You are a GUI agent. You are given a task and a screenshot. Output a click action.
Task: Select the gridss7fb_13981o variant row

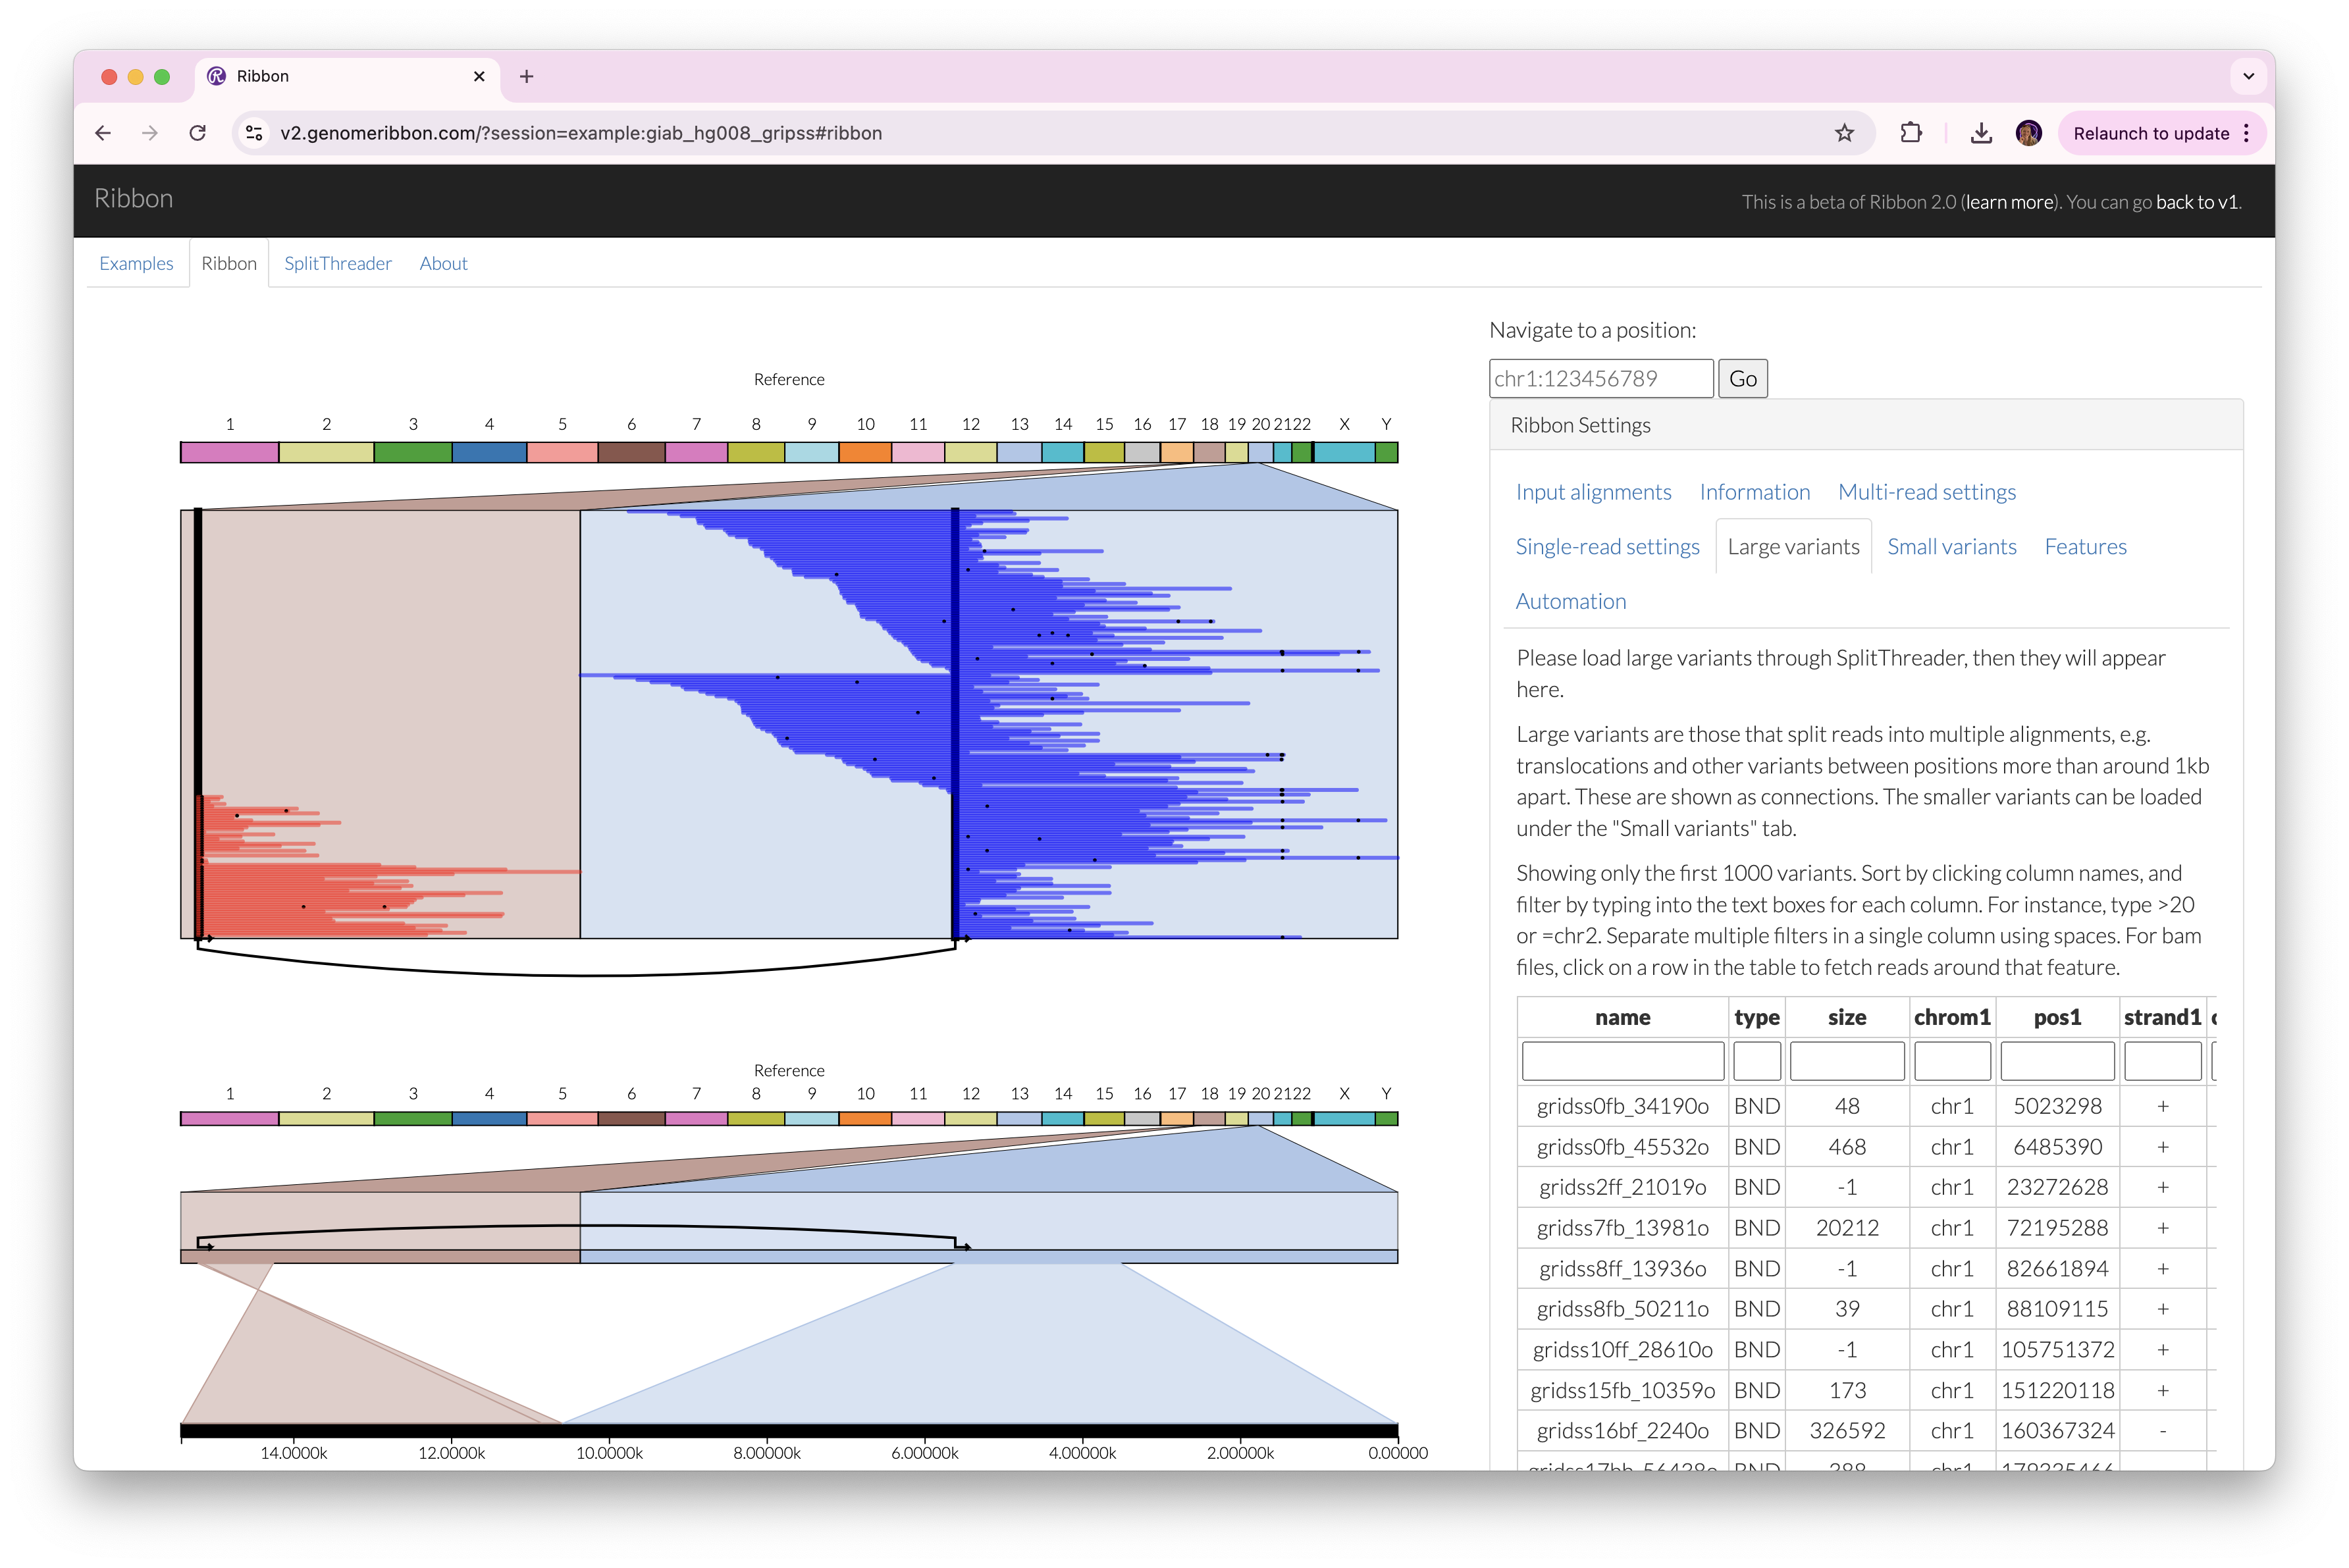click(x=1622, y=1228)
